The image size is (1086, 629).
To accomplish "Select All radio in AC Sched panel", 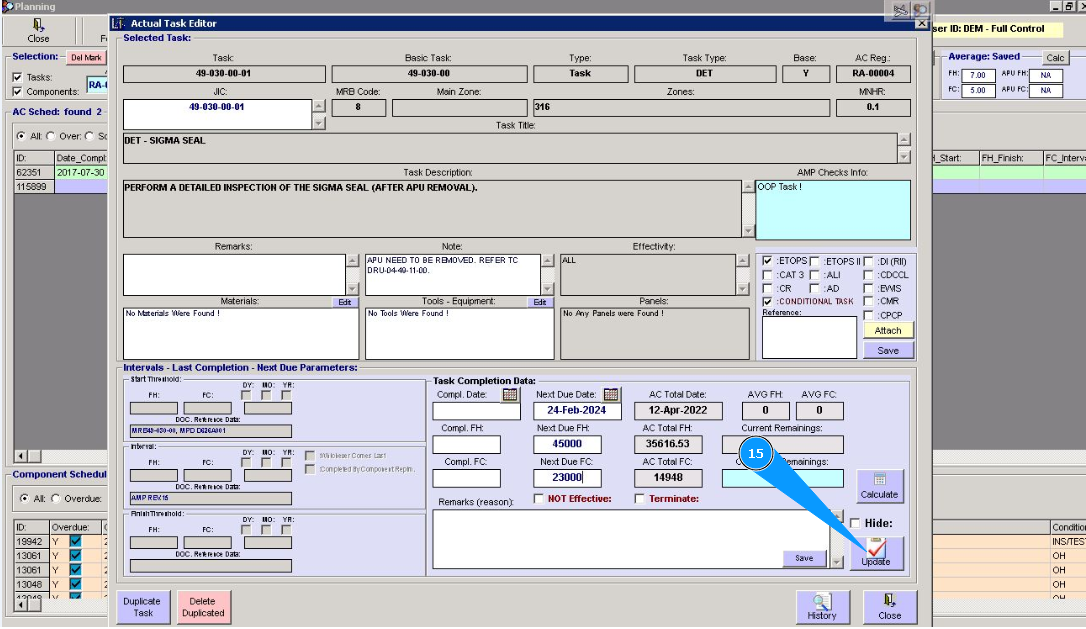I will pos(21,136).
